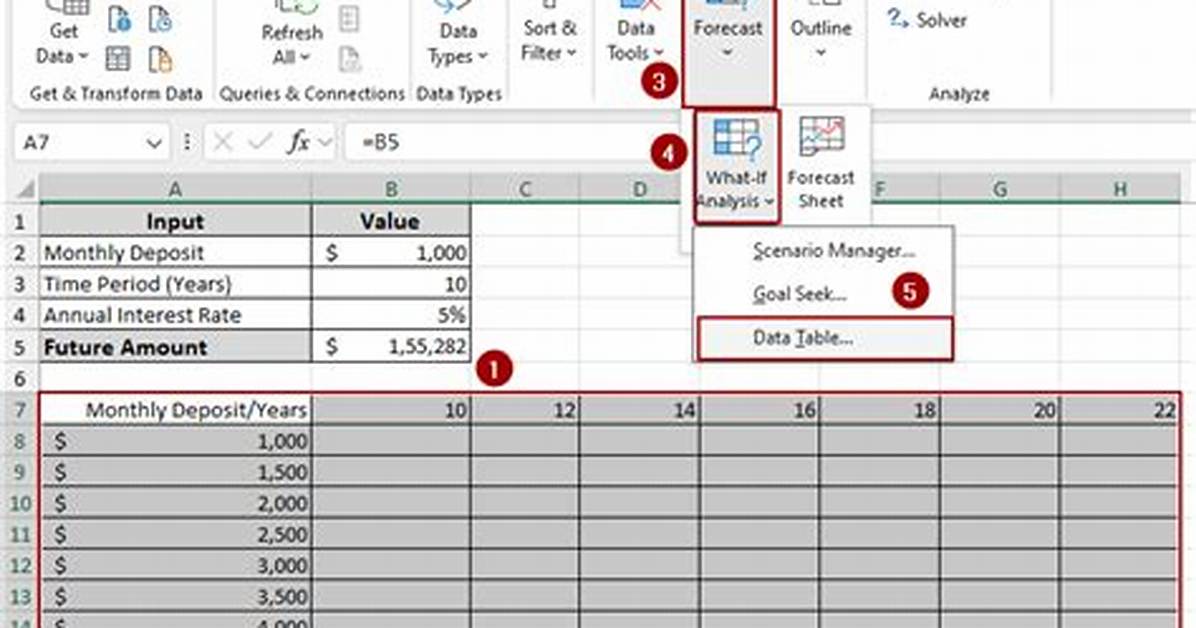1196x628 pixels.
Task: Click the row 7 cell with 16
Action: coord(760,410)
